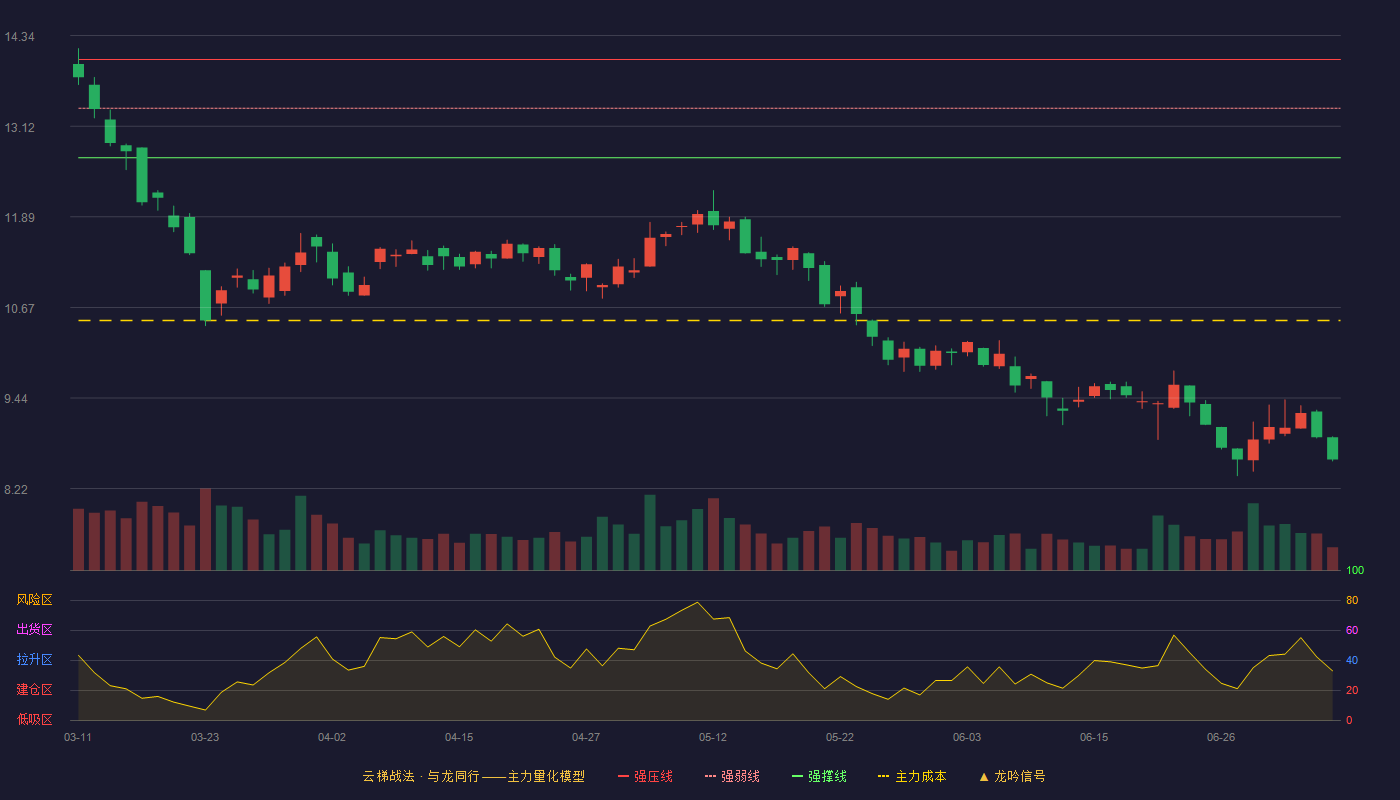
Task: Click the 04-02 date label
Action: (332, 737)
